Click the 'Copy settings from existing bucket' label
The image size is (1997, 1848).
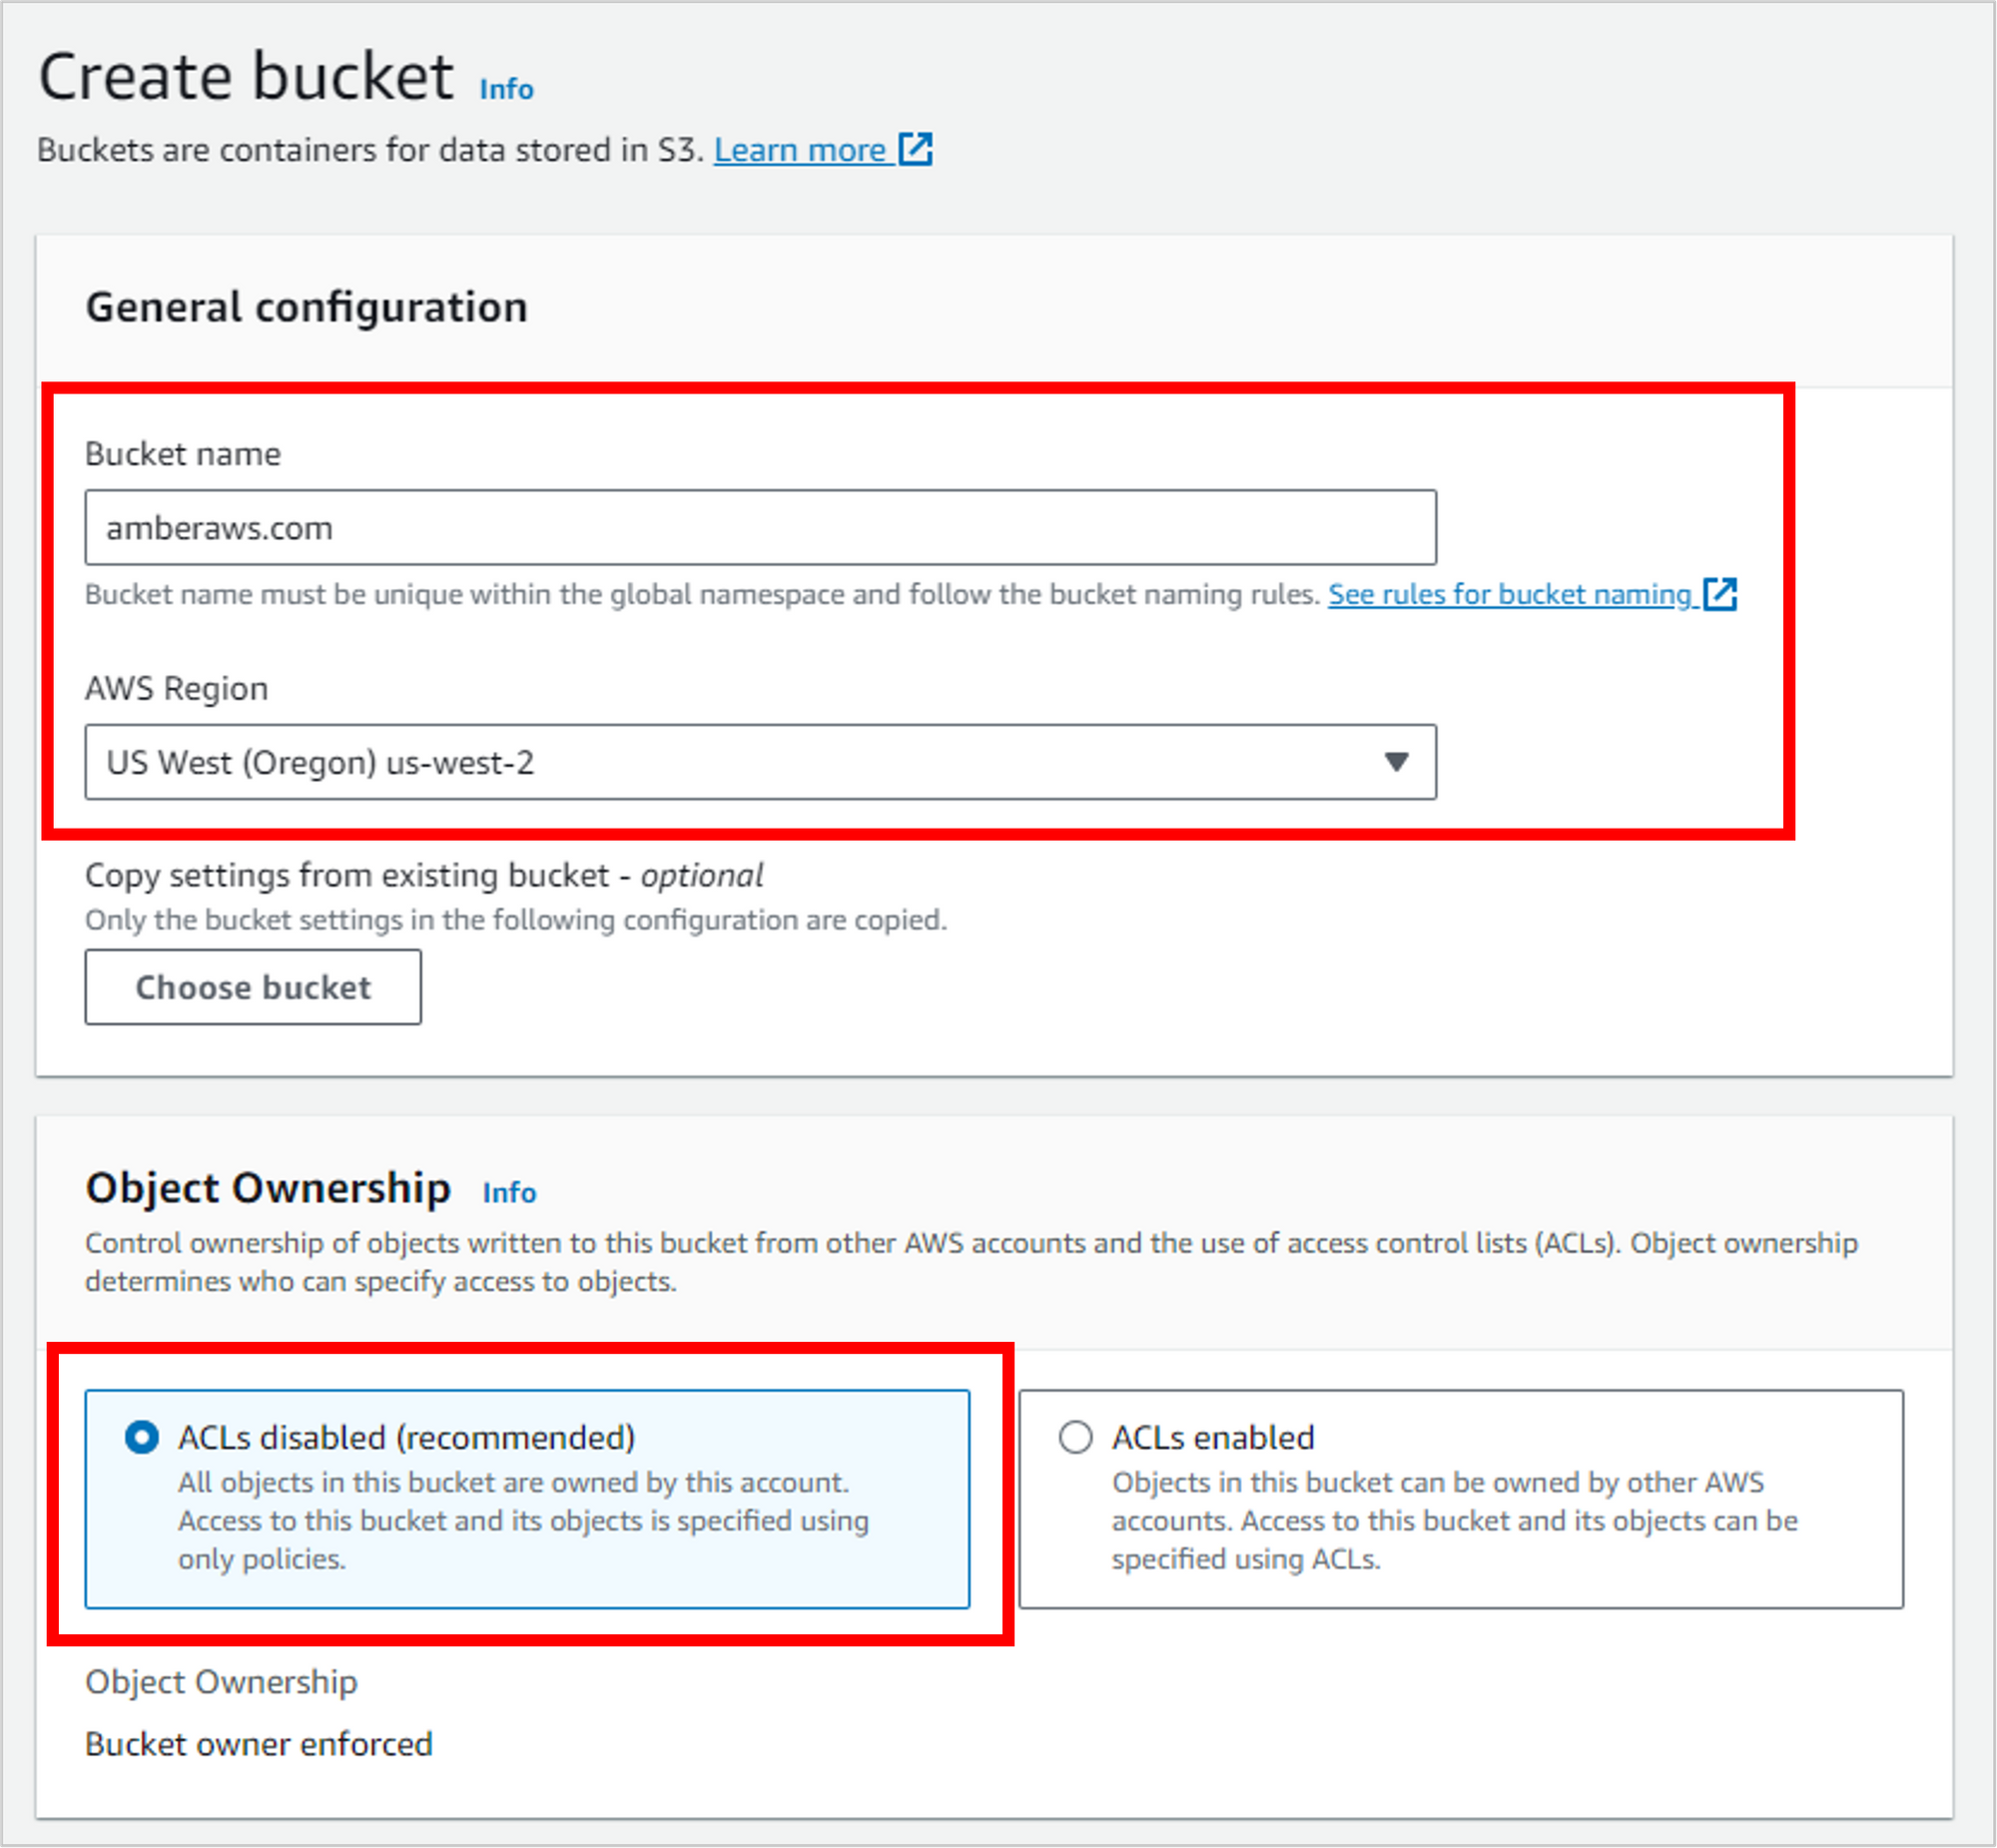[x=424, y=875]
